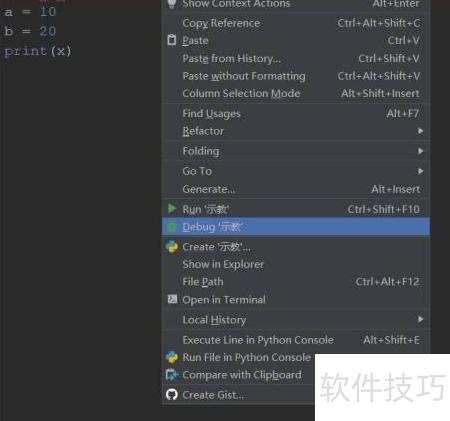Select Paste from History option

coord(296,58)
